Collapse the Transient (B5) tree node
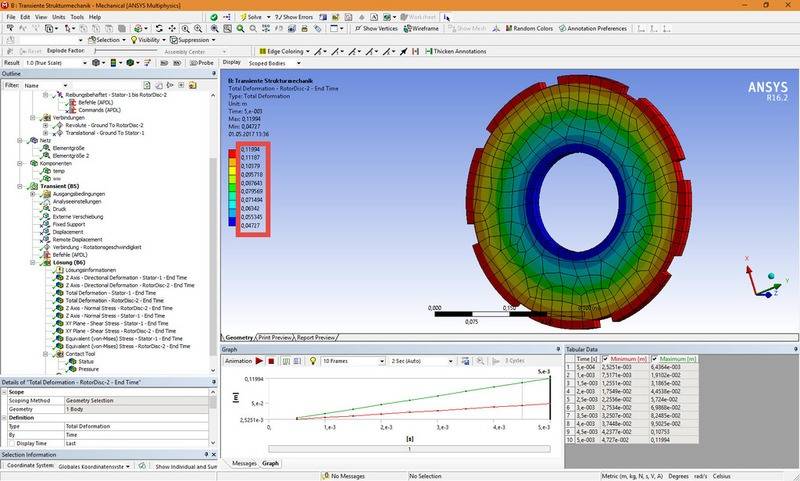The width and height of the screenshot is (800, 481). tap(20, 186)
